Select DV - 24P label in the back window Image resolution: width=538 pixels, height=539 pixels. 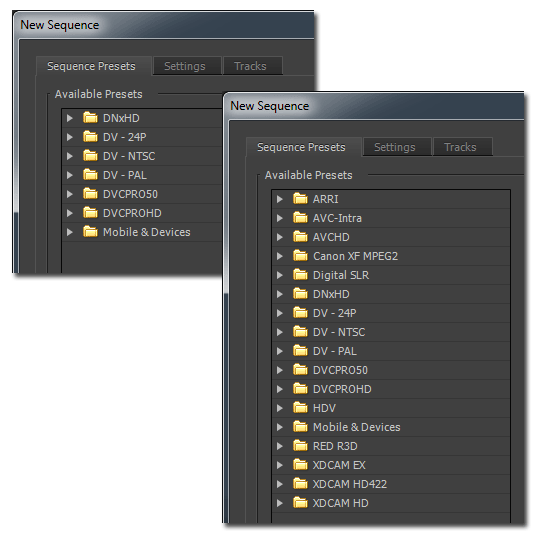coord(125,137)
